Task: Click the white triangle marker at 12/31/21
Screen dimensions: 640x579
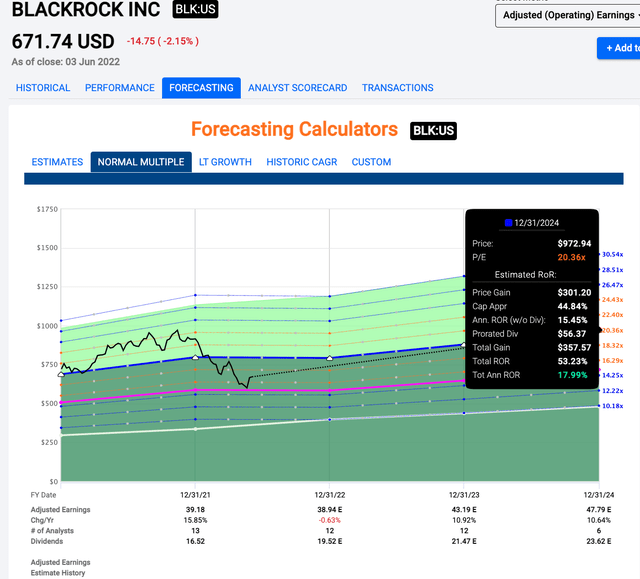Action: click(x=195, y=357)
